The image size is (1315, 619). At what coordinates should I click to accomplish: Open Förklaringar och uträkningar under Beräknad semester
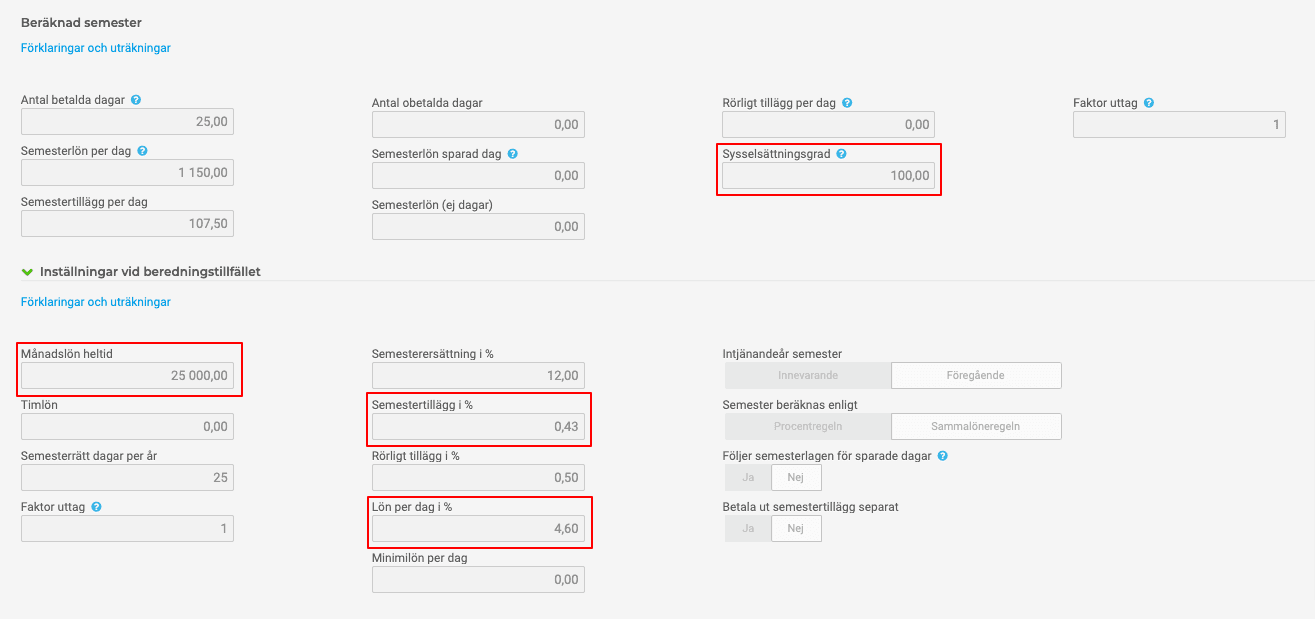point(96,47)
